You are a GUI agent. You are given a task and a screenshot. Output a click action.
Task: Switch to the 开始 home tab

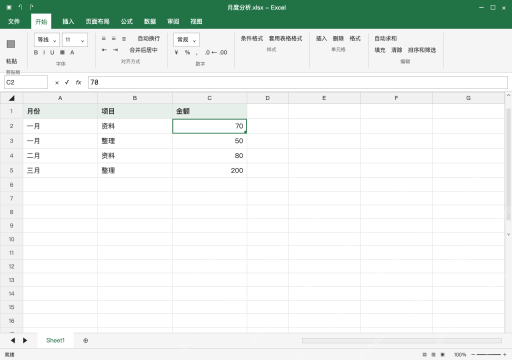click(41, 21)
